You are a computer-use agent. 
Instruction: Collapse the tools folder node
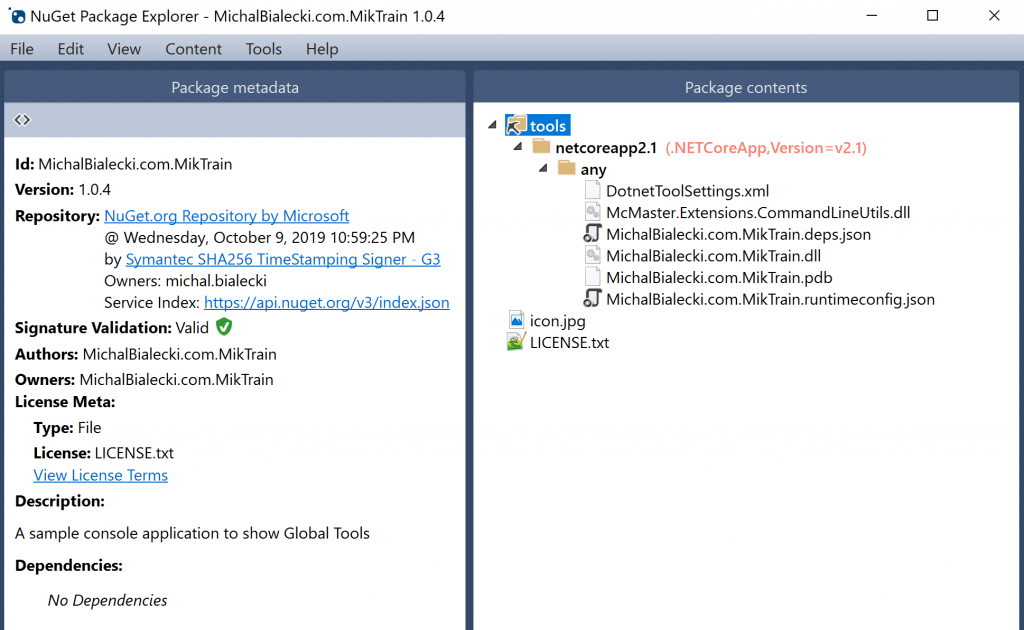point(492,124)
